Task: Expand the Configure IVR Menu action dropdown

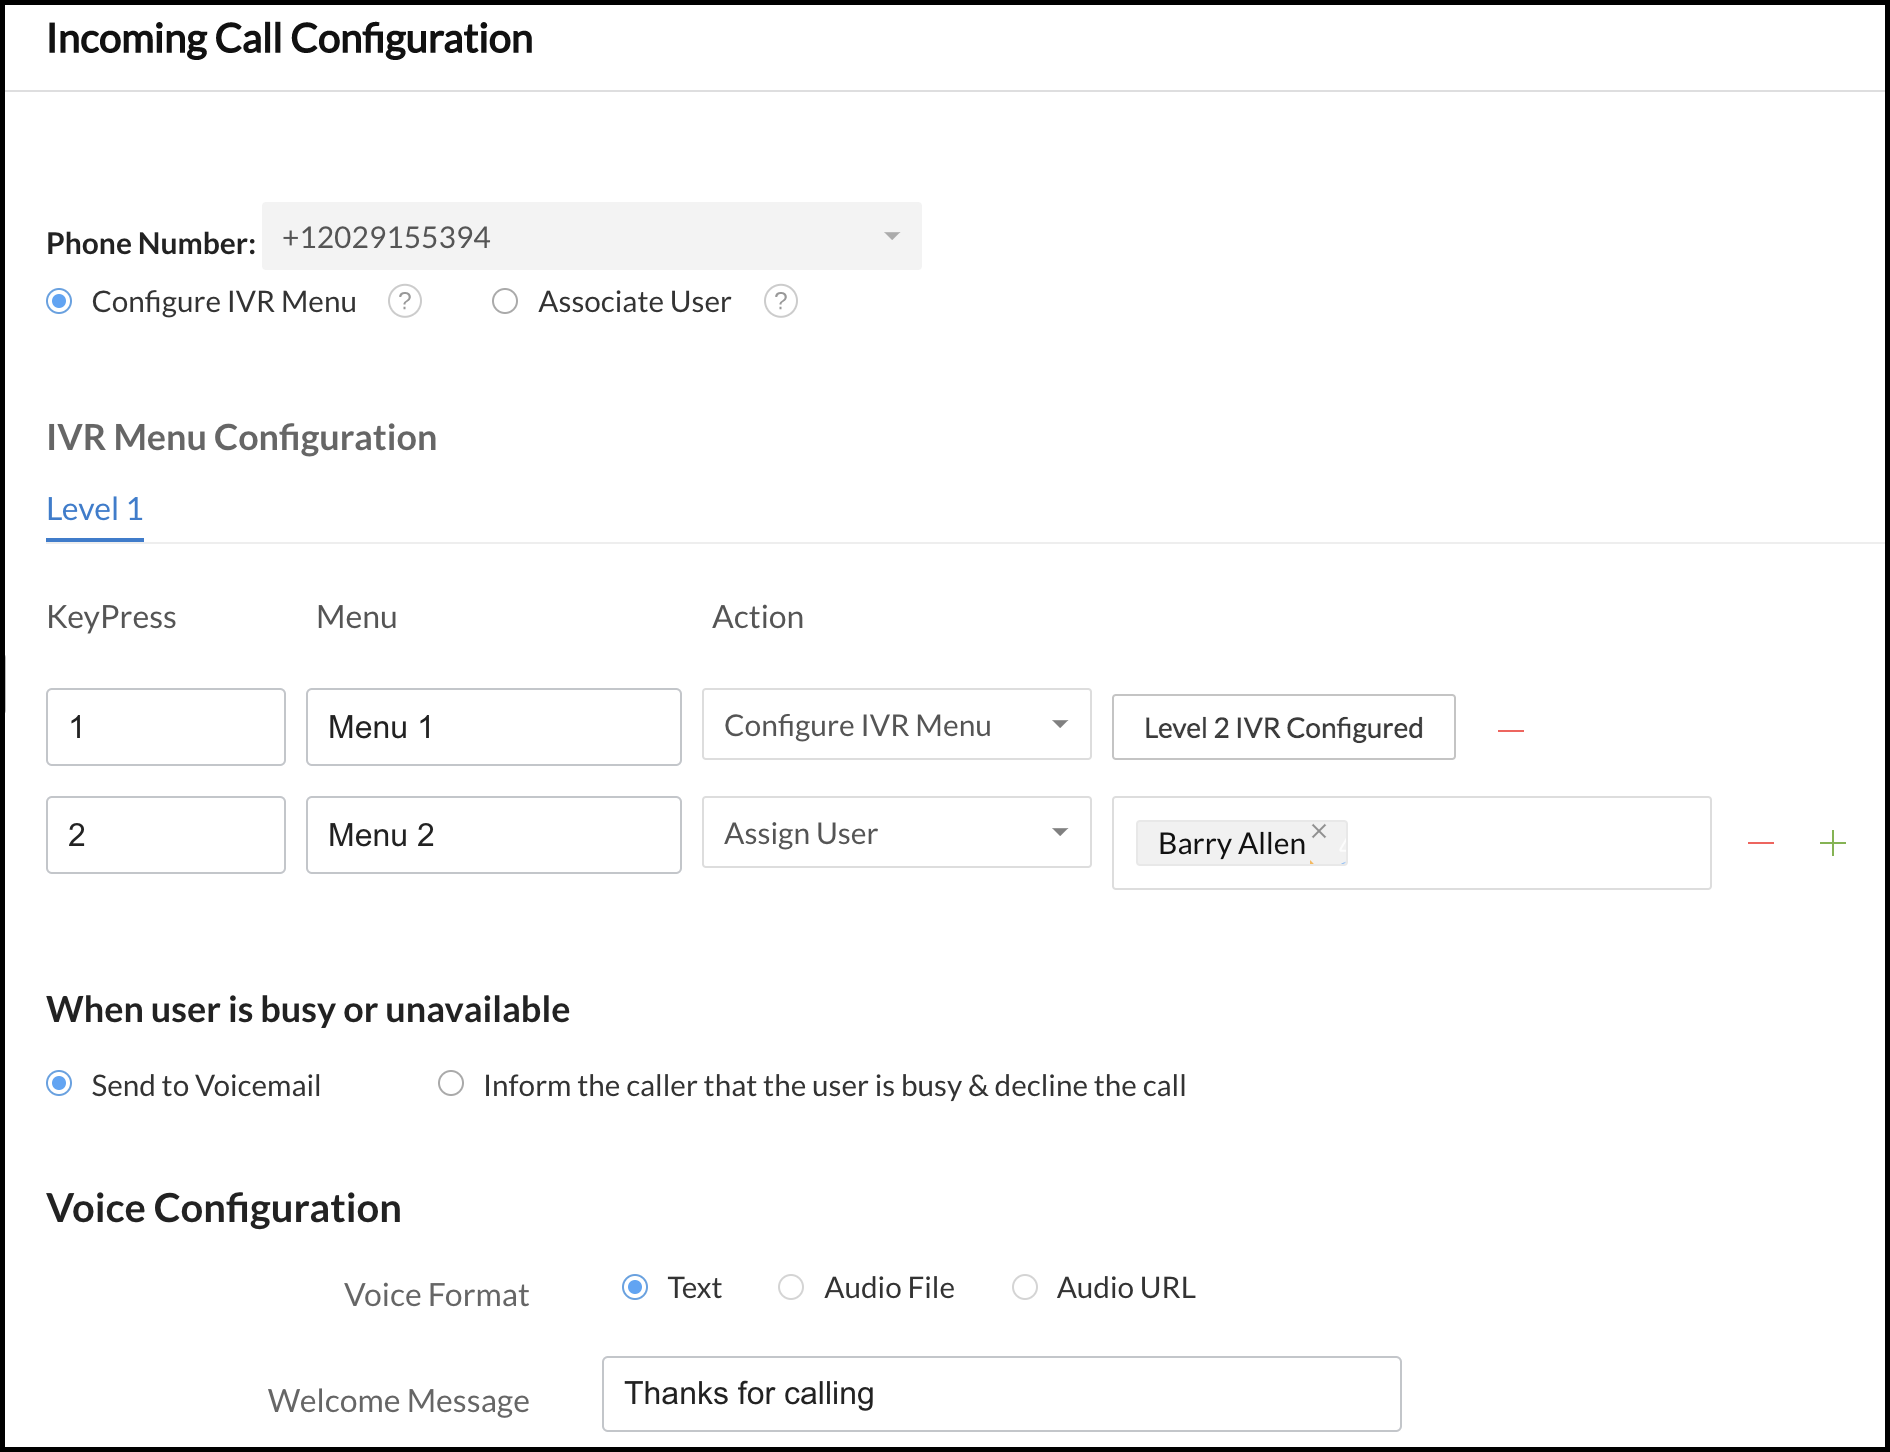Action: (x=896, y=725)
